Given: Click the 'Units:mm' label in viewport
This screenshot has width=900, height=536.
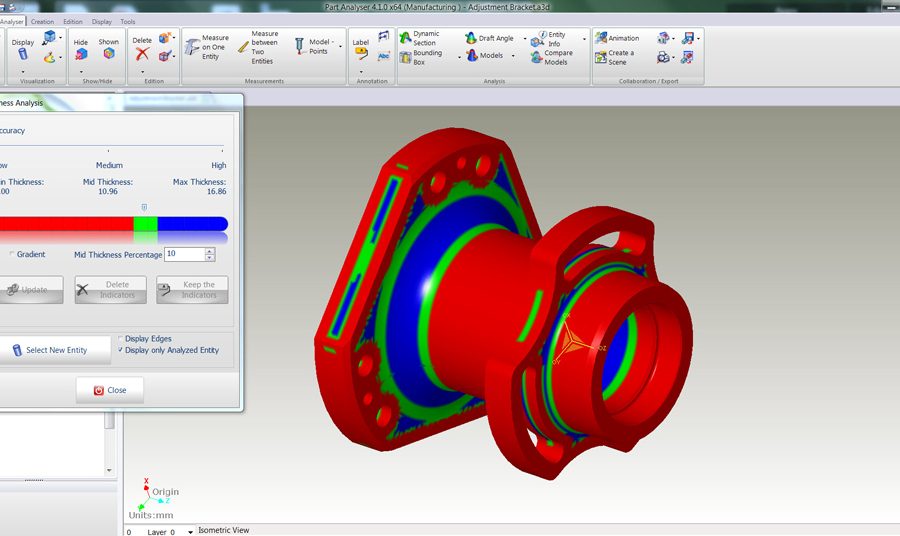Looking at the screenshot, I should click(151, 515).
